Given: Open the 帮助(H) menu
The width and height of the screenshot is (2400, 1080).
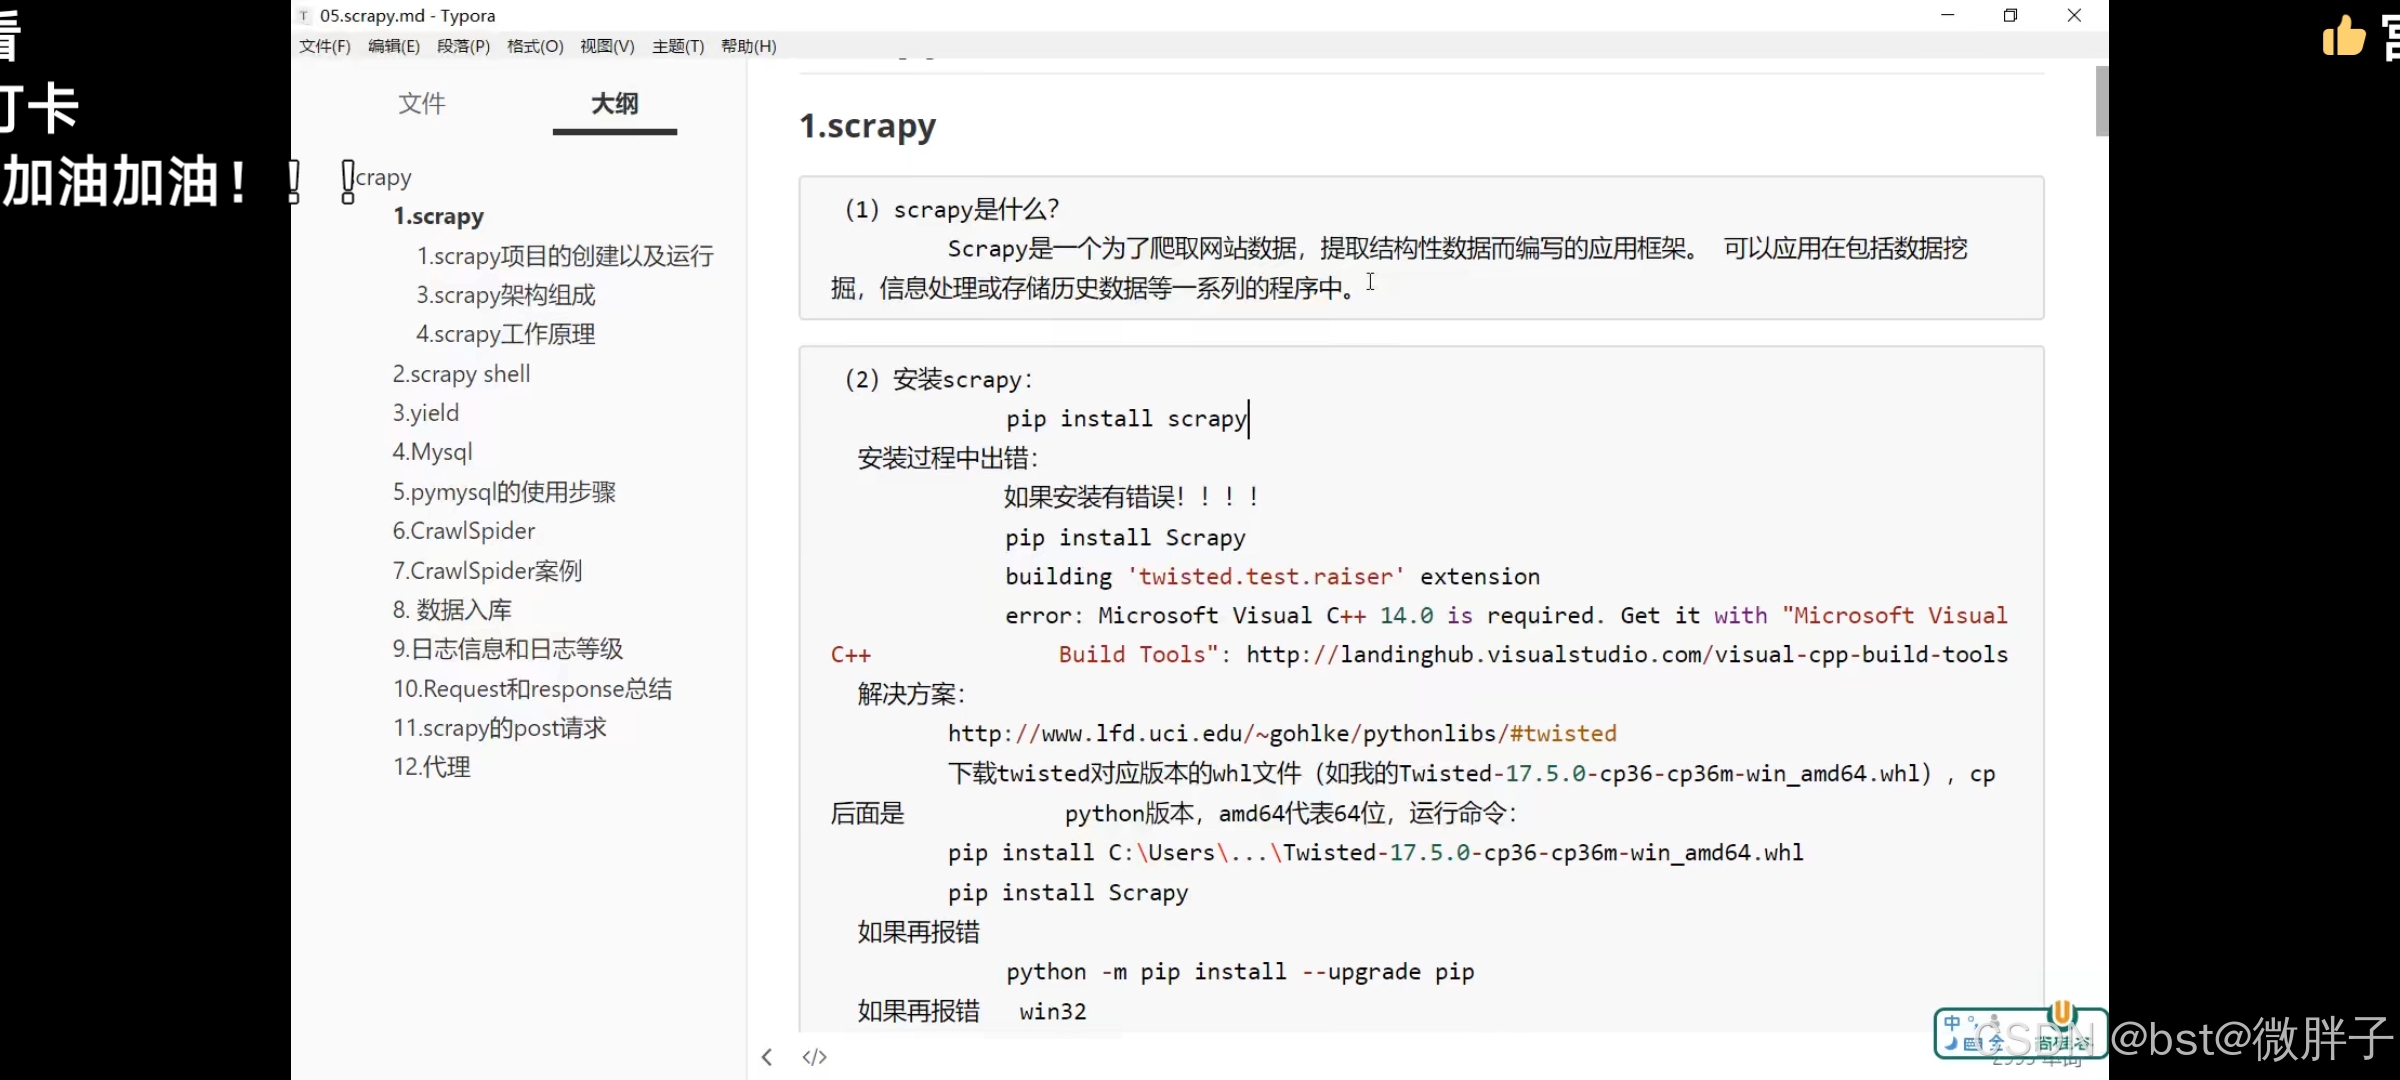Looking at the screenshot, I should [x=749, y=46].
